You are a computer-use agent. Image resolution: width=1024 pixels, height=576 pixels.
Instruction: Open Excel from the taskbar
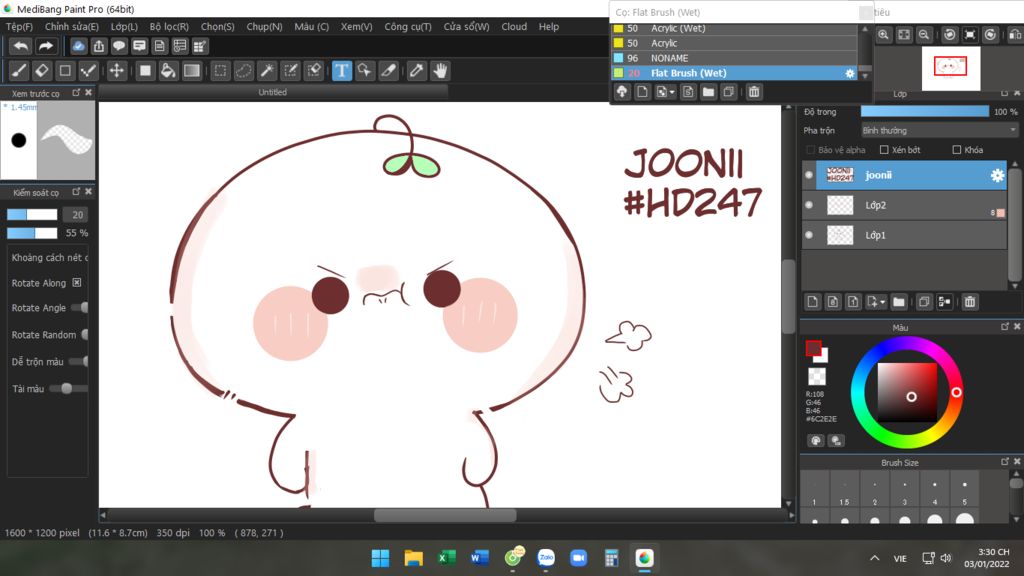point(447,558)
